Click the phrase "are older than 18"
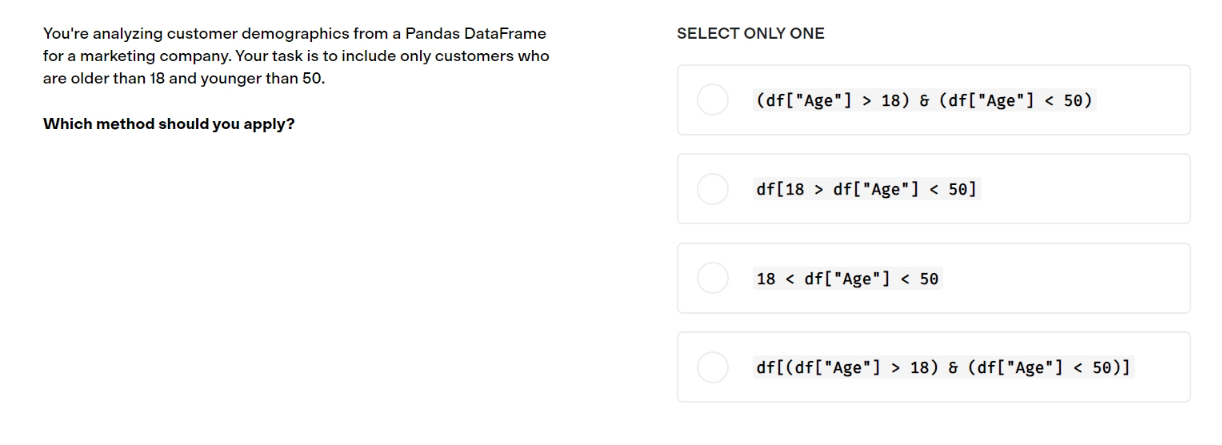Viewport: 1222px width, 445px height. [x=107, y=80]
